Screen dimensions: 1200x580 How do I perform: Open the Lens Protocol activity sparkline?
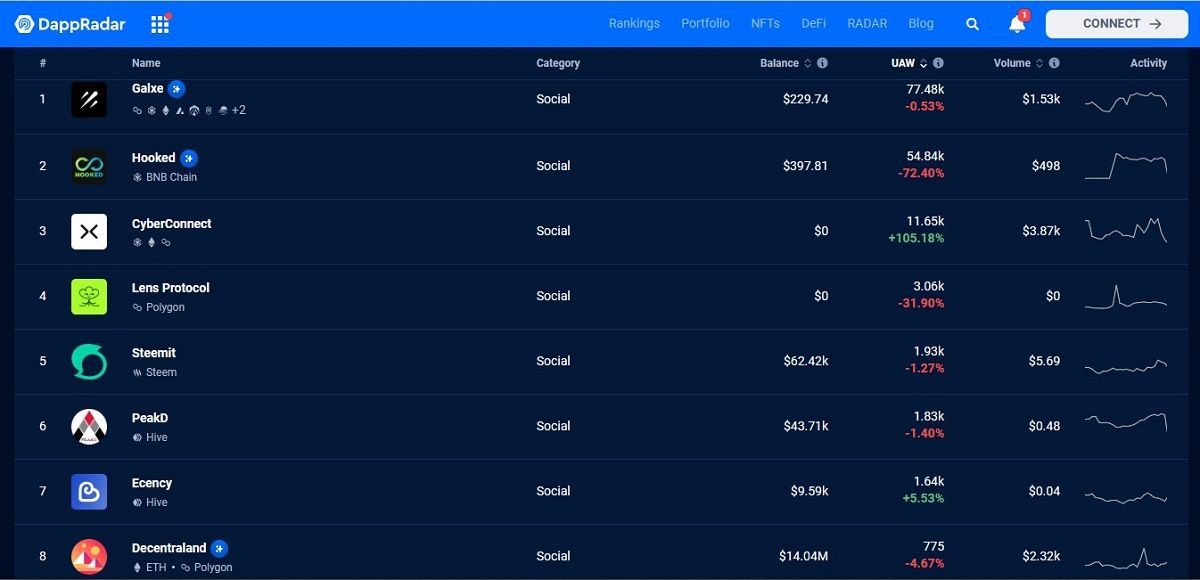click(1126, 297)
